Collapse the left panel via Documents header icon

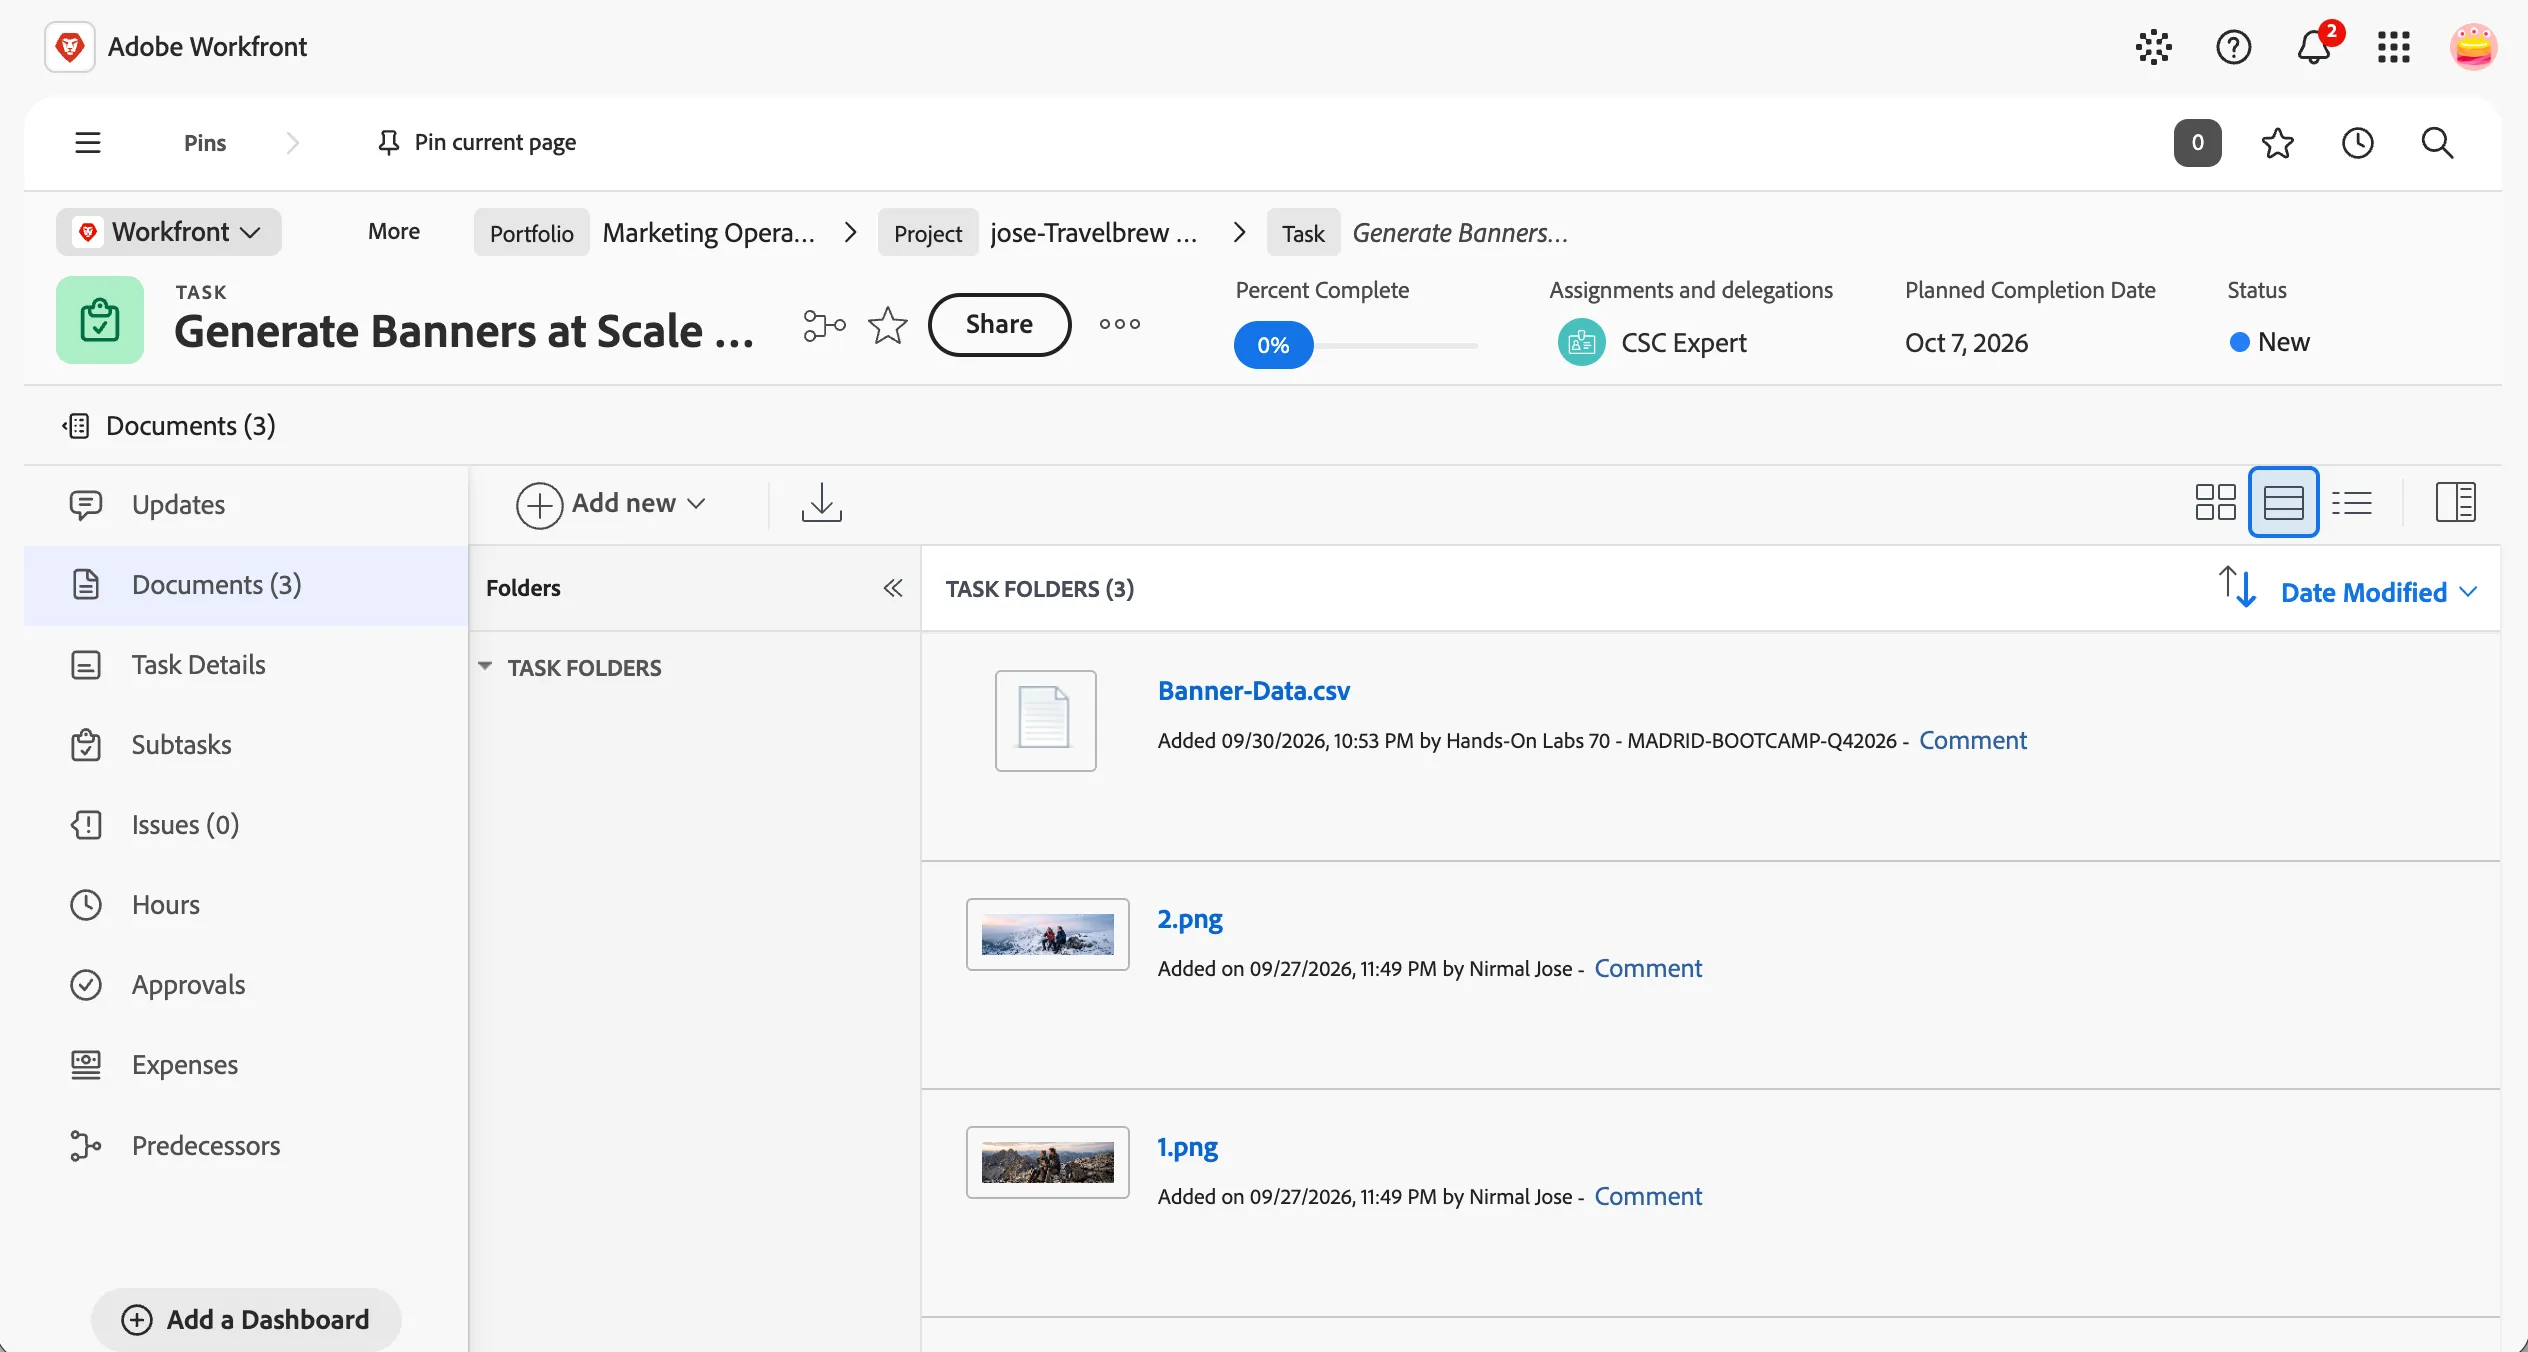(76, 426)
